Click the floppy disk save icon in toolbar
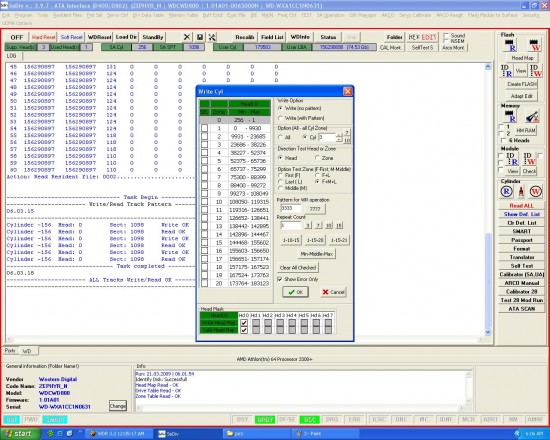This screenshot has height=440, width=550. pyautogui.click(x=200, y=37)
